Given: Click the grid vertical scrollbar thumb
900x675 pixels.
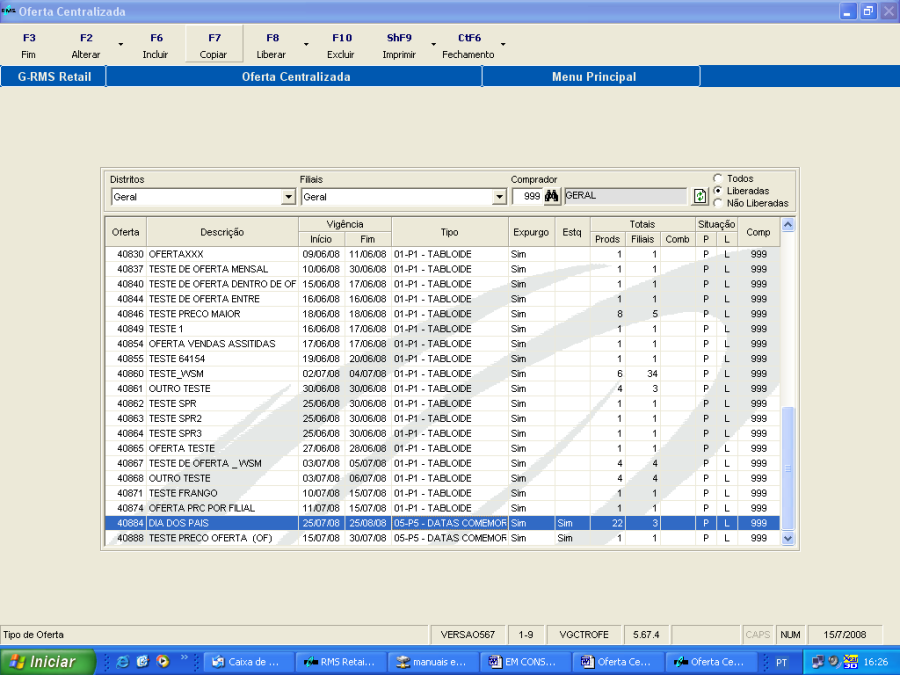Looking at the screenshot, I should 788,467.
